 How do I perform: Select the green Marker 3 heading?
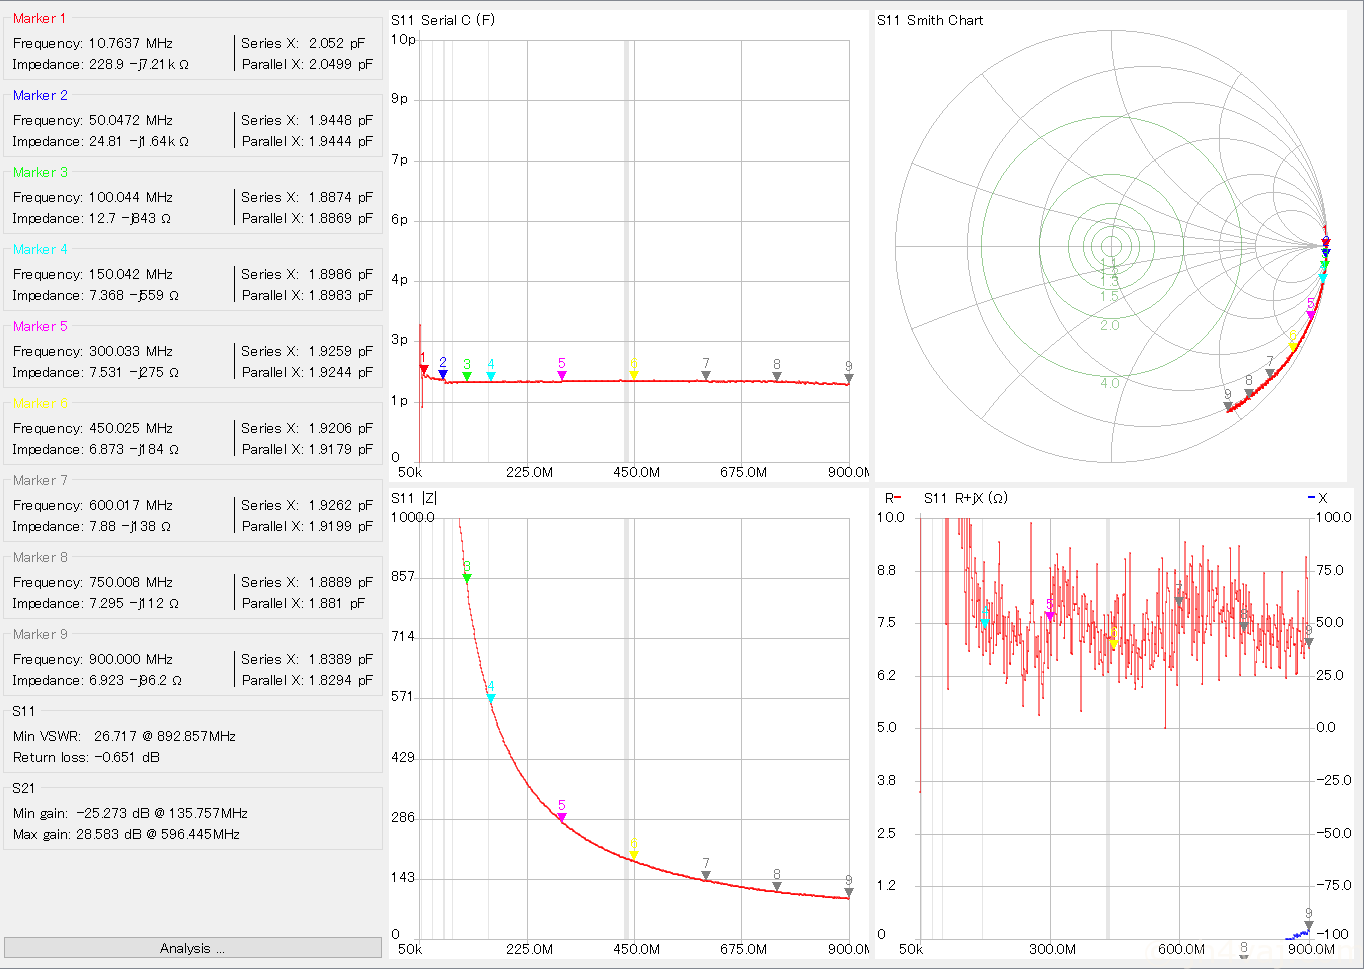pos(40,172)
